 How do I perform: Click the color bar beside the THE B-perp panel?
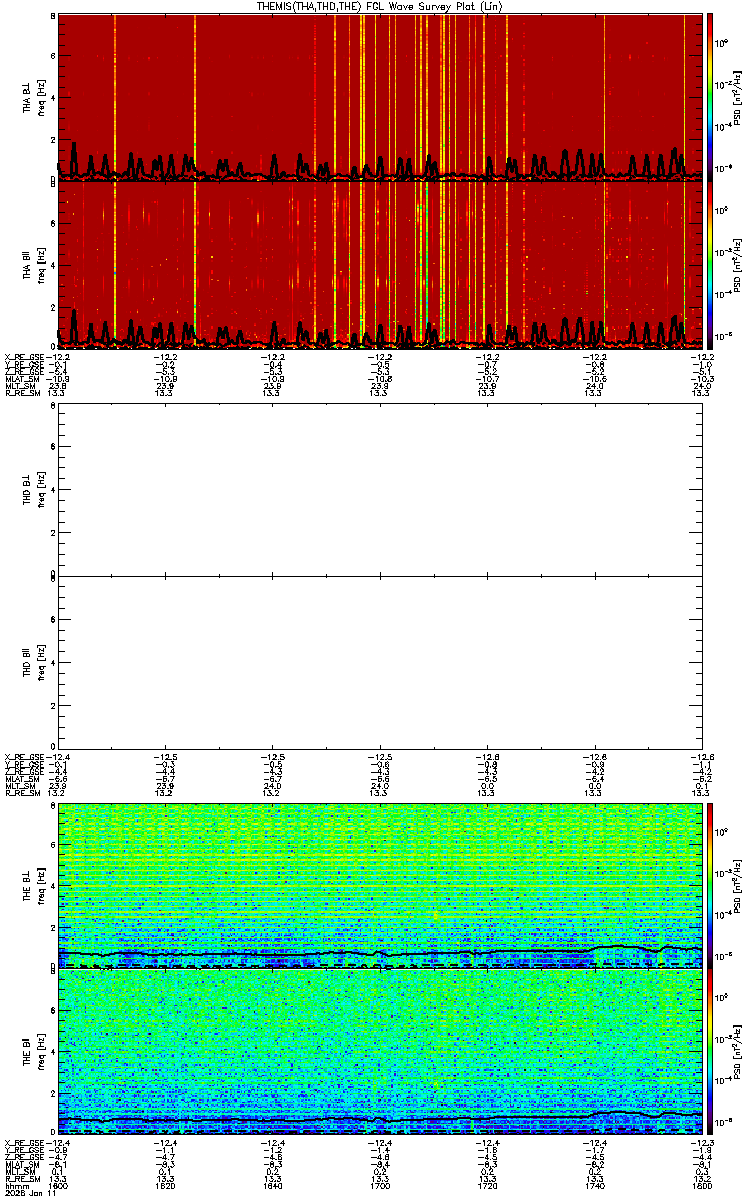[711, 885]
